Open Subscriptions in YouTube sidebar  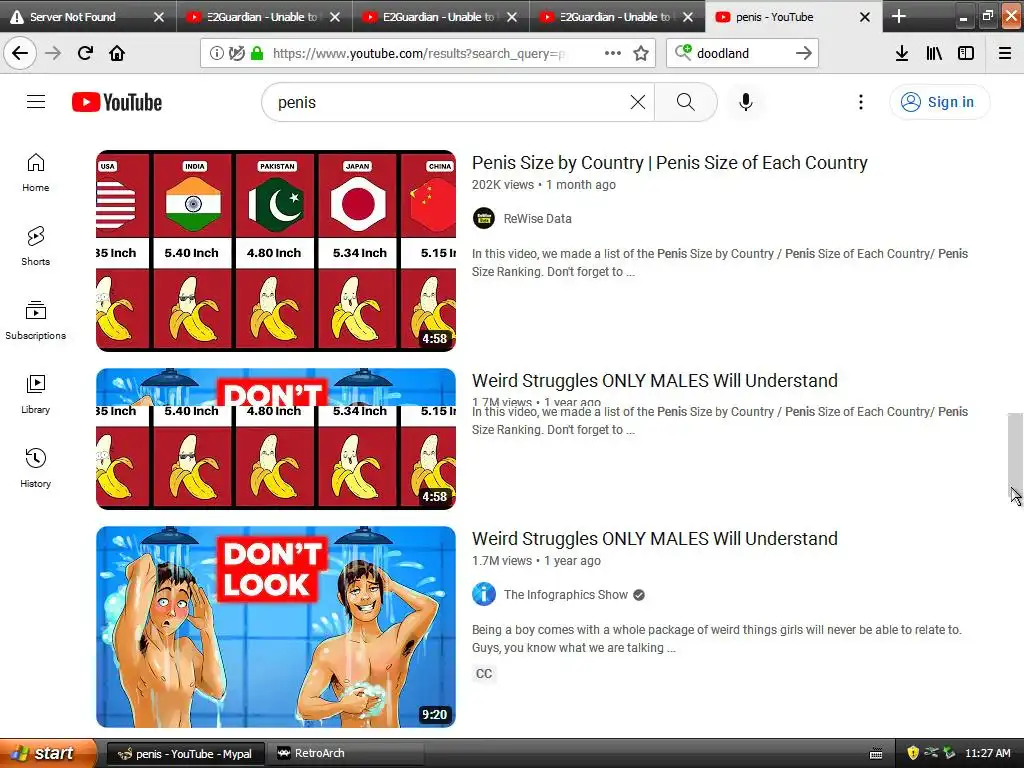click(x=36, y=320)
